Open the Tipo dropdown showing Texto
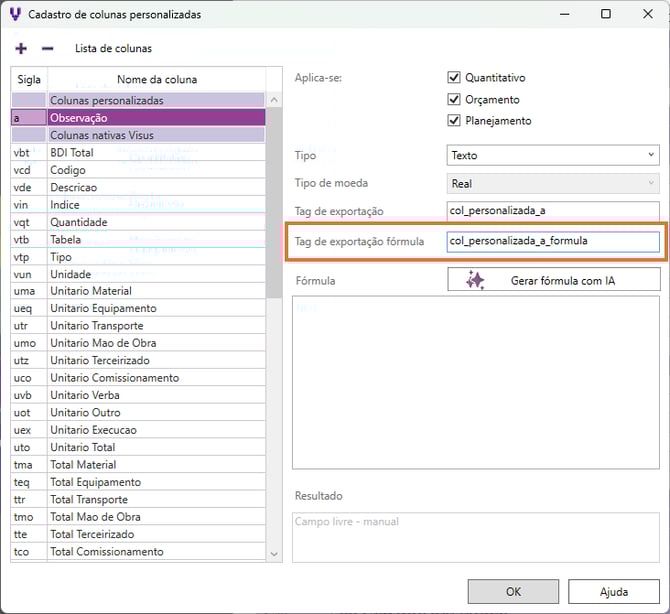The image size is (670, 614). [x=552, y=155]
